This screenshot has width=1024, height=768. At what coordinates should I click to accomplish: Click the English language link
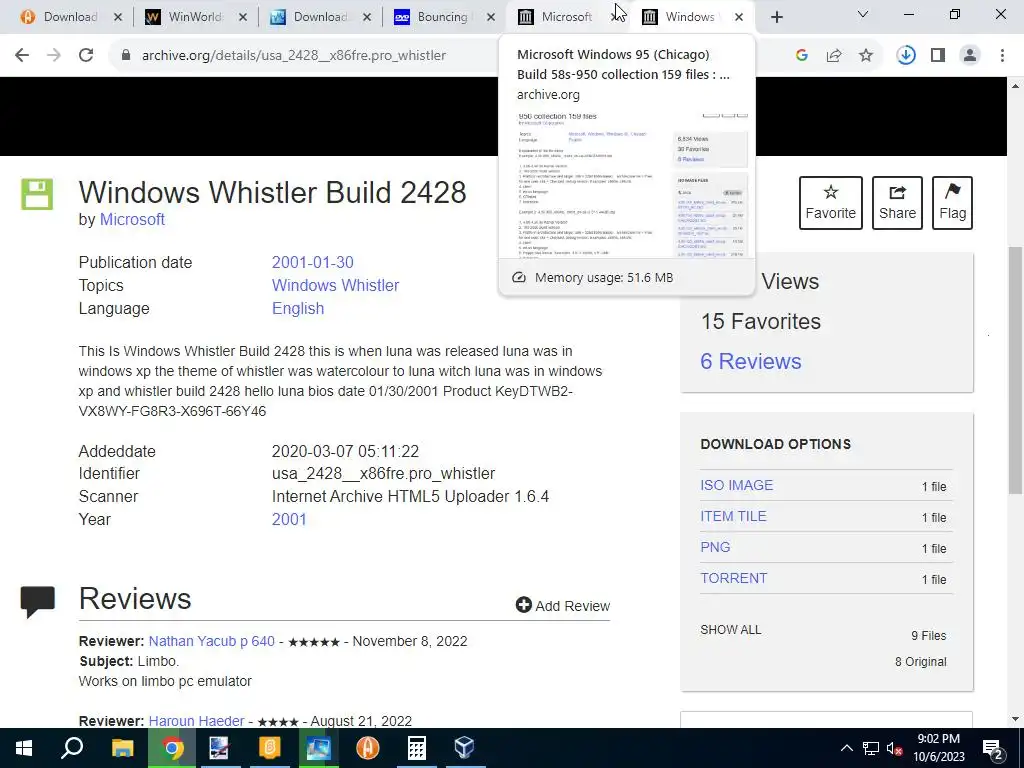point(298,308)
